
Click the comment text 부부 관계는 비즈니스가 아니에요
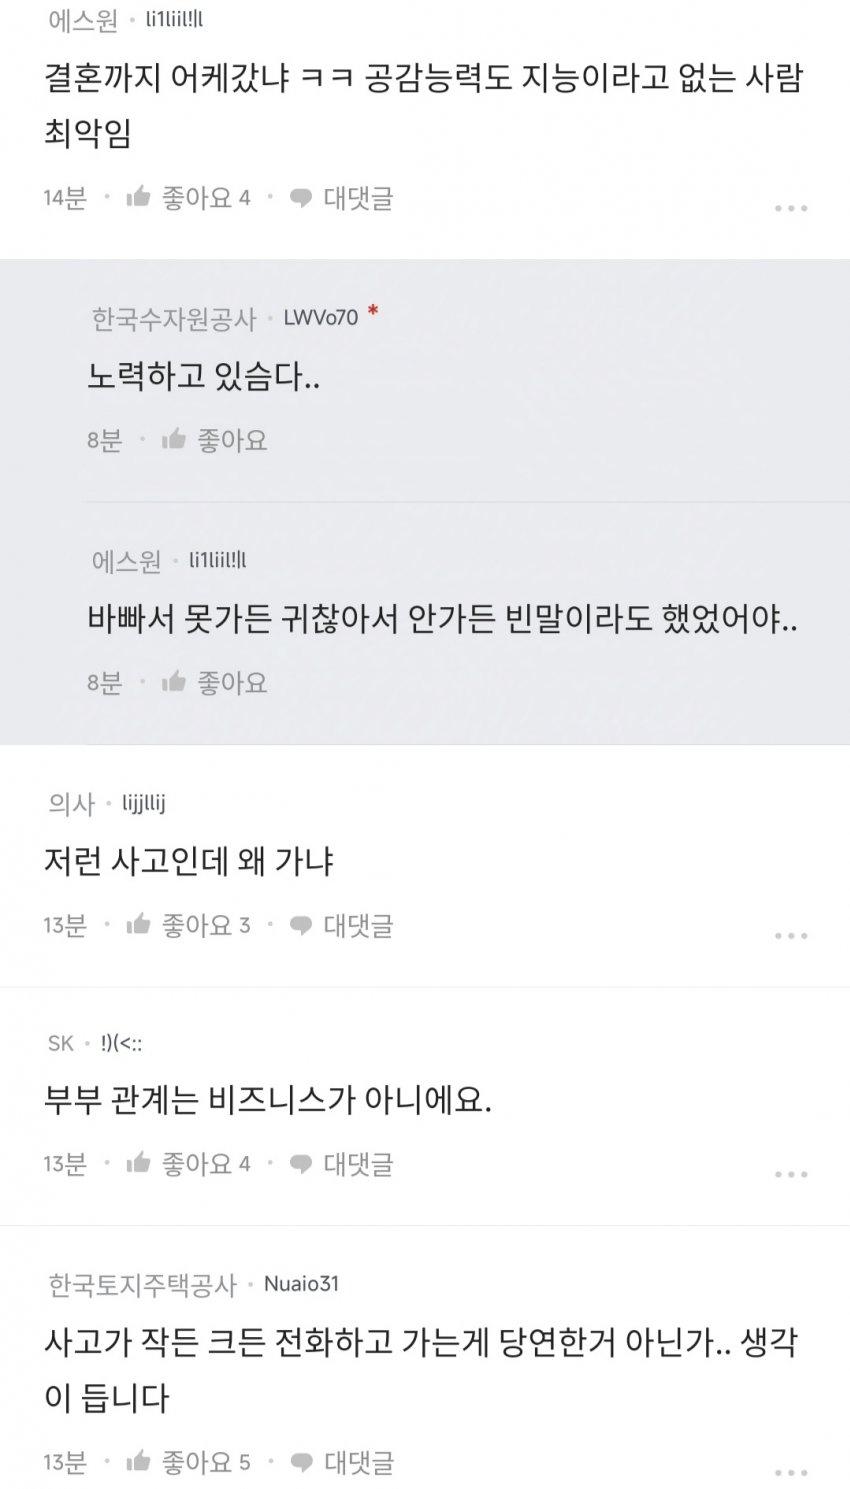tap(268, 1100)
